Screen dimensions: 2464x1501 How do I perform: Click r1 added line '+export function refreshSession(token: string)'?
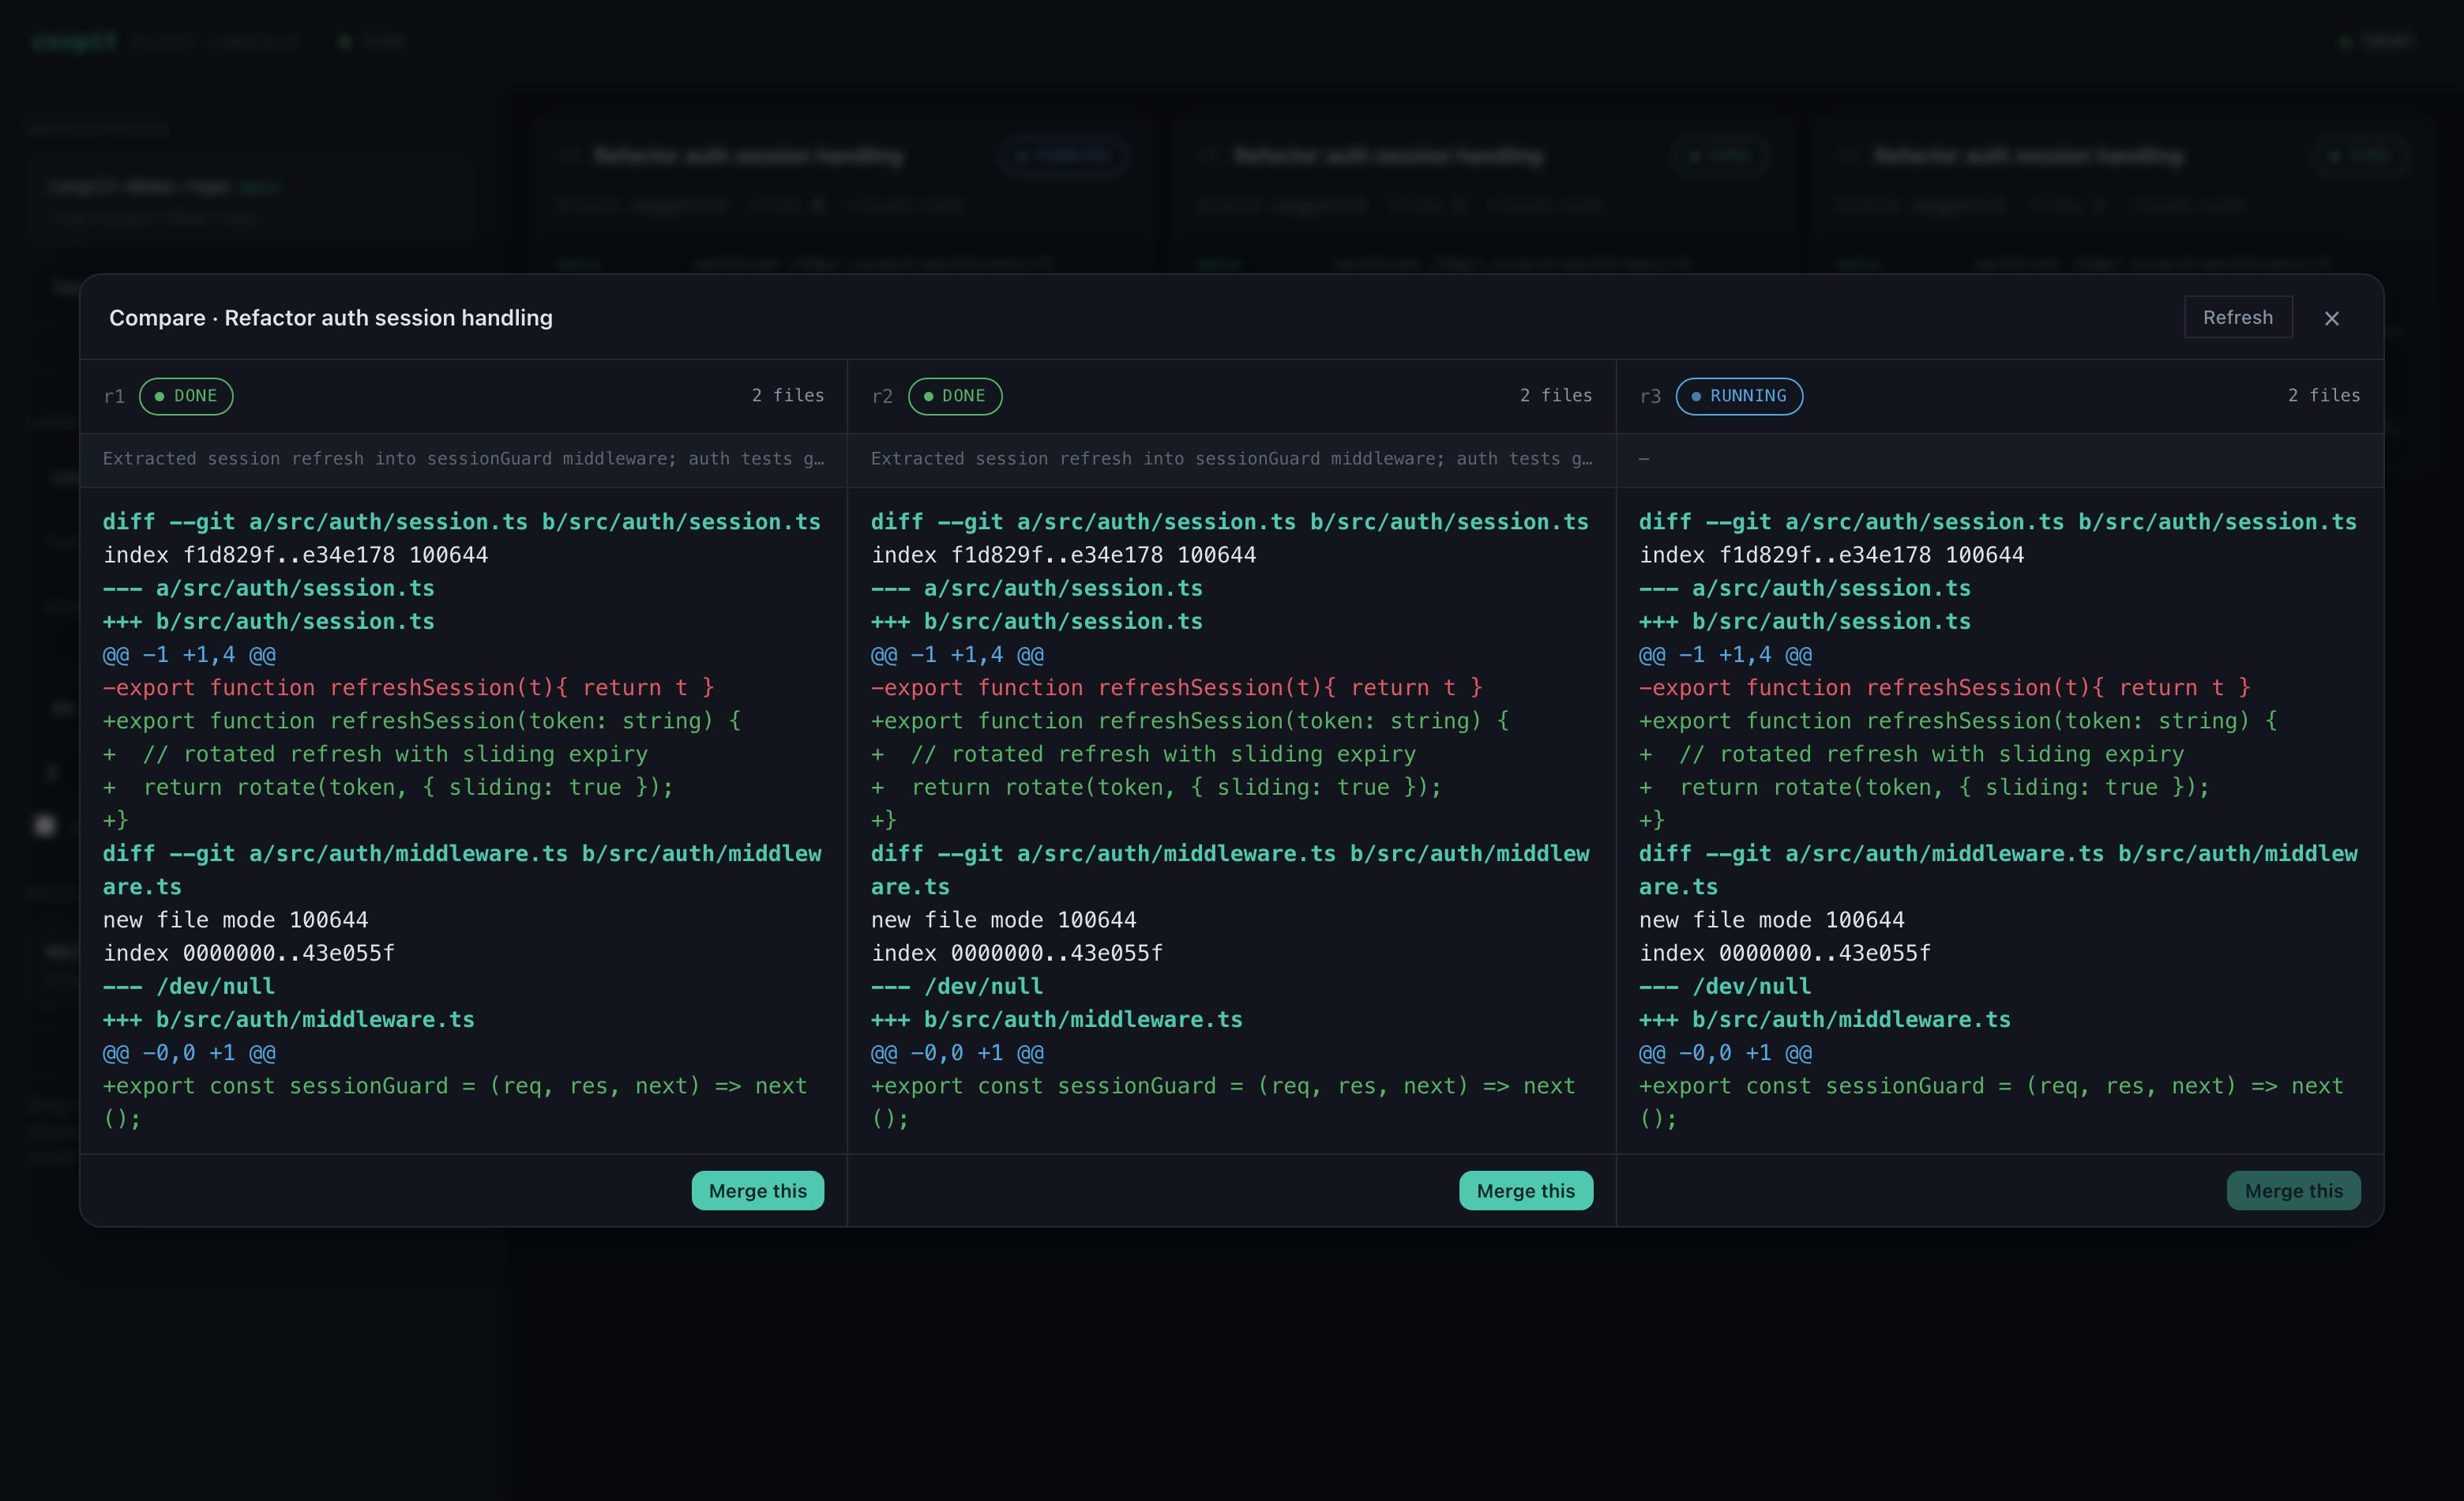[x=422, y=721]
